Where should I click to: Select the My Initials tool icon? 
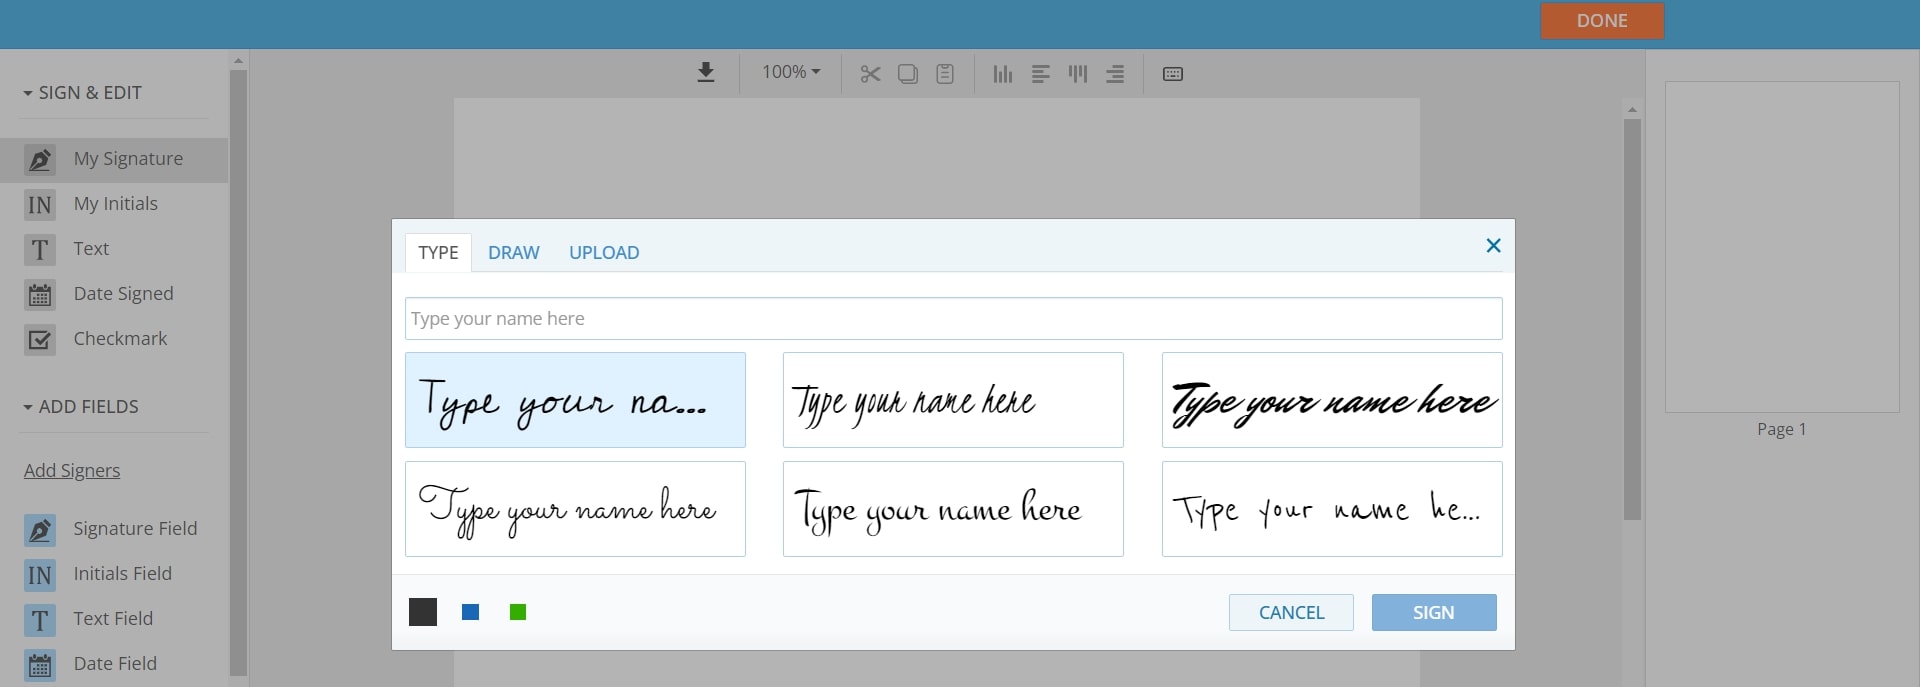click(40, 204)
